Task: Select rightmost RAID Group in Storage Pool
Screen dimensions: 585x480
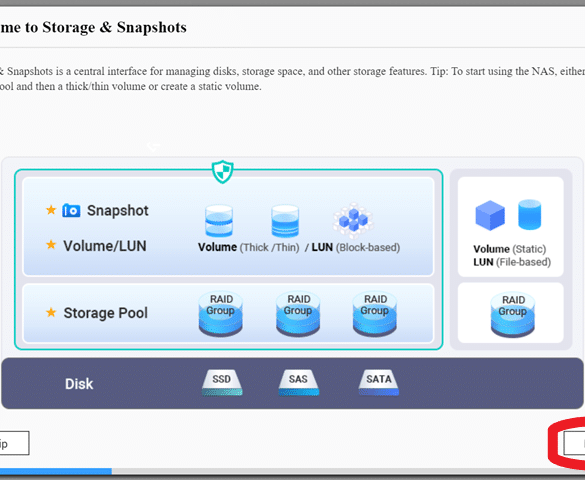Action: [375, 314]
